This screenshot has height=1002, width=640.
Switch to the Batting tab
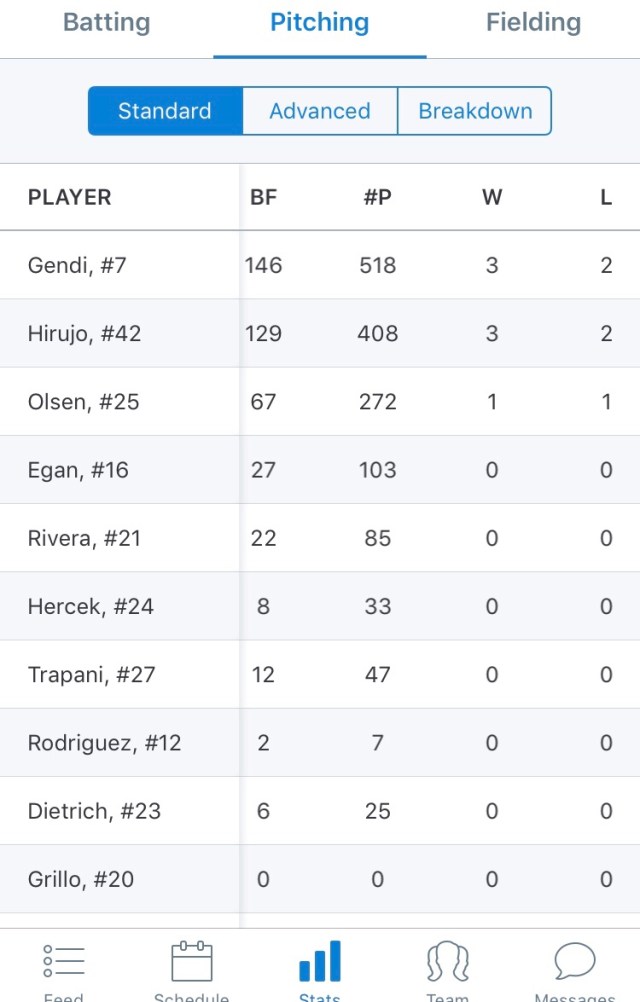(x=106, y=23)
